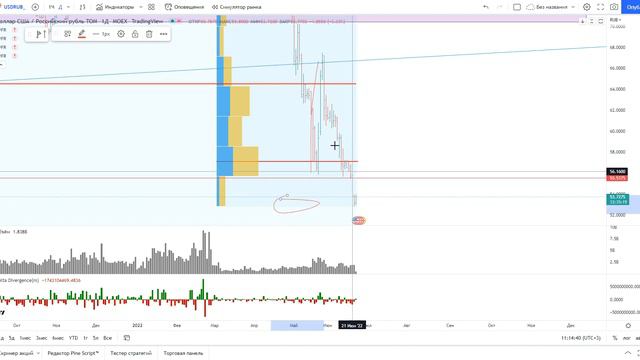Click the blue Publish button
This screenshot has width=640, height=360.
[x=631, y=7]
